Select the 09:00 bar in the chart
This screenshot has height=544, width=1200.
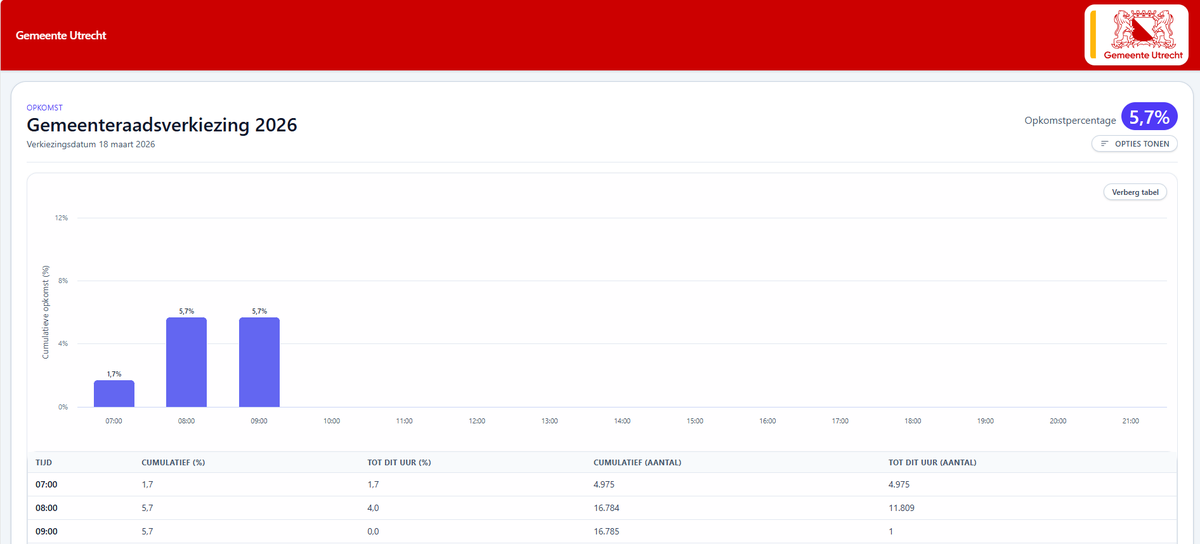(259, 362)
